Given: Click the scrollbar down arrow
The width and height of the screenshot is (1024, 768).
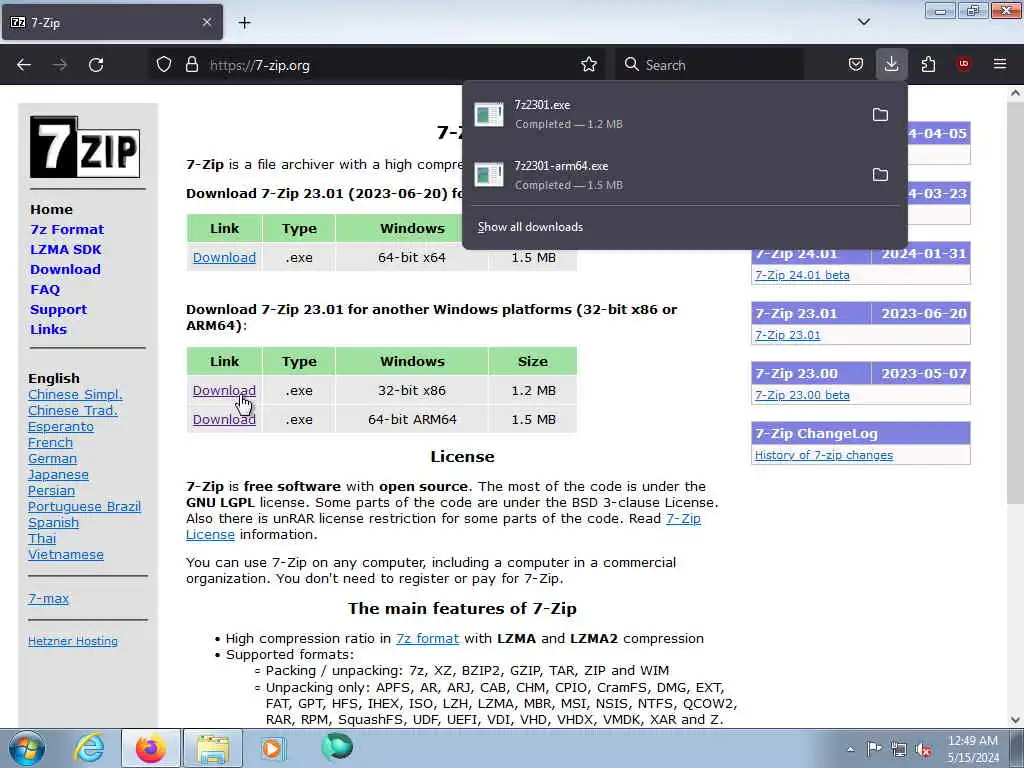Looking at the screenshot, I should (1015, 720).
